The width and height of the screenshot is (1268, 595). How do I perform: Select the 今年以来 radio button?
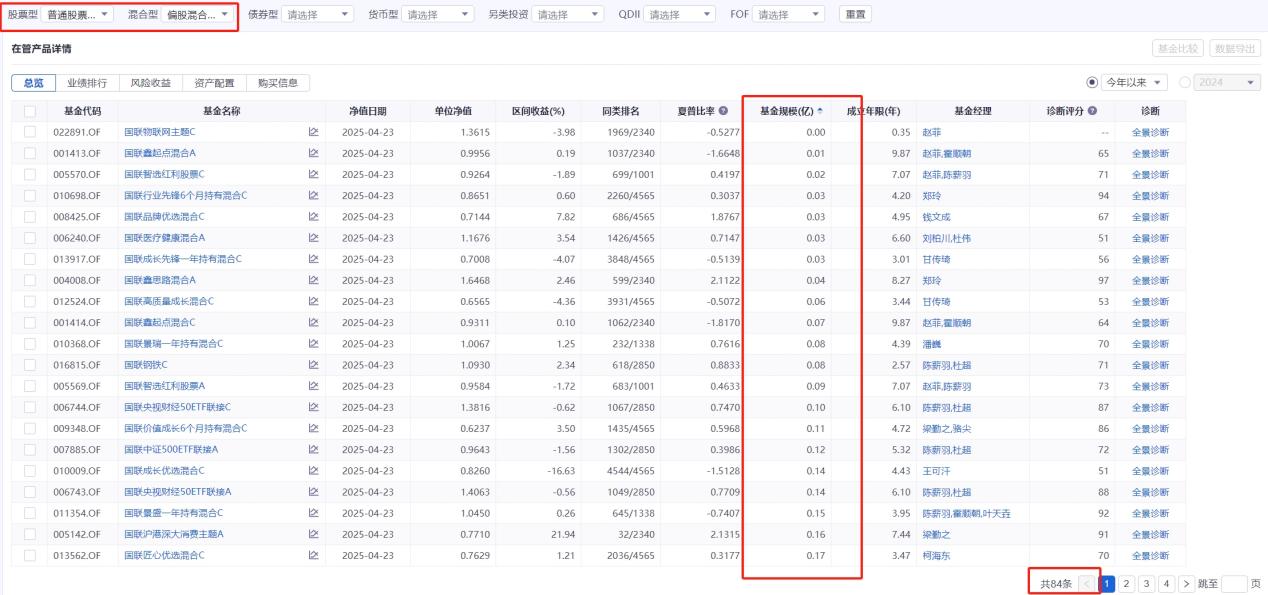point(1091,82)
